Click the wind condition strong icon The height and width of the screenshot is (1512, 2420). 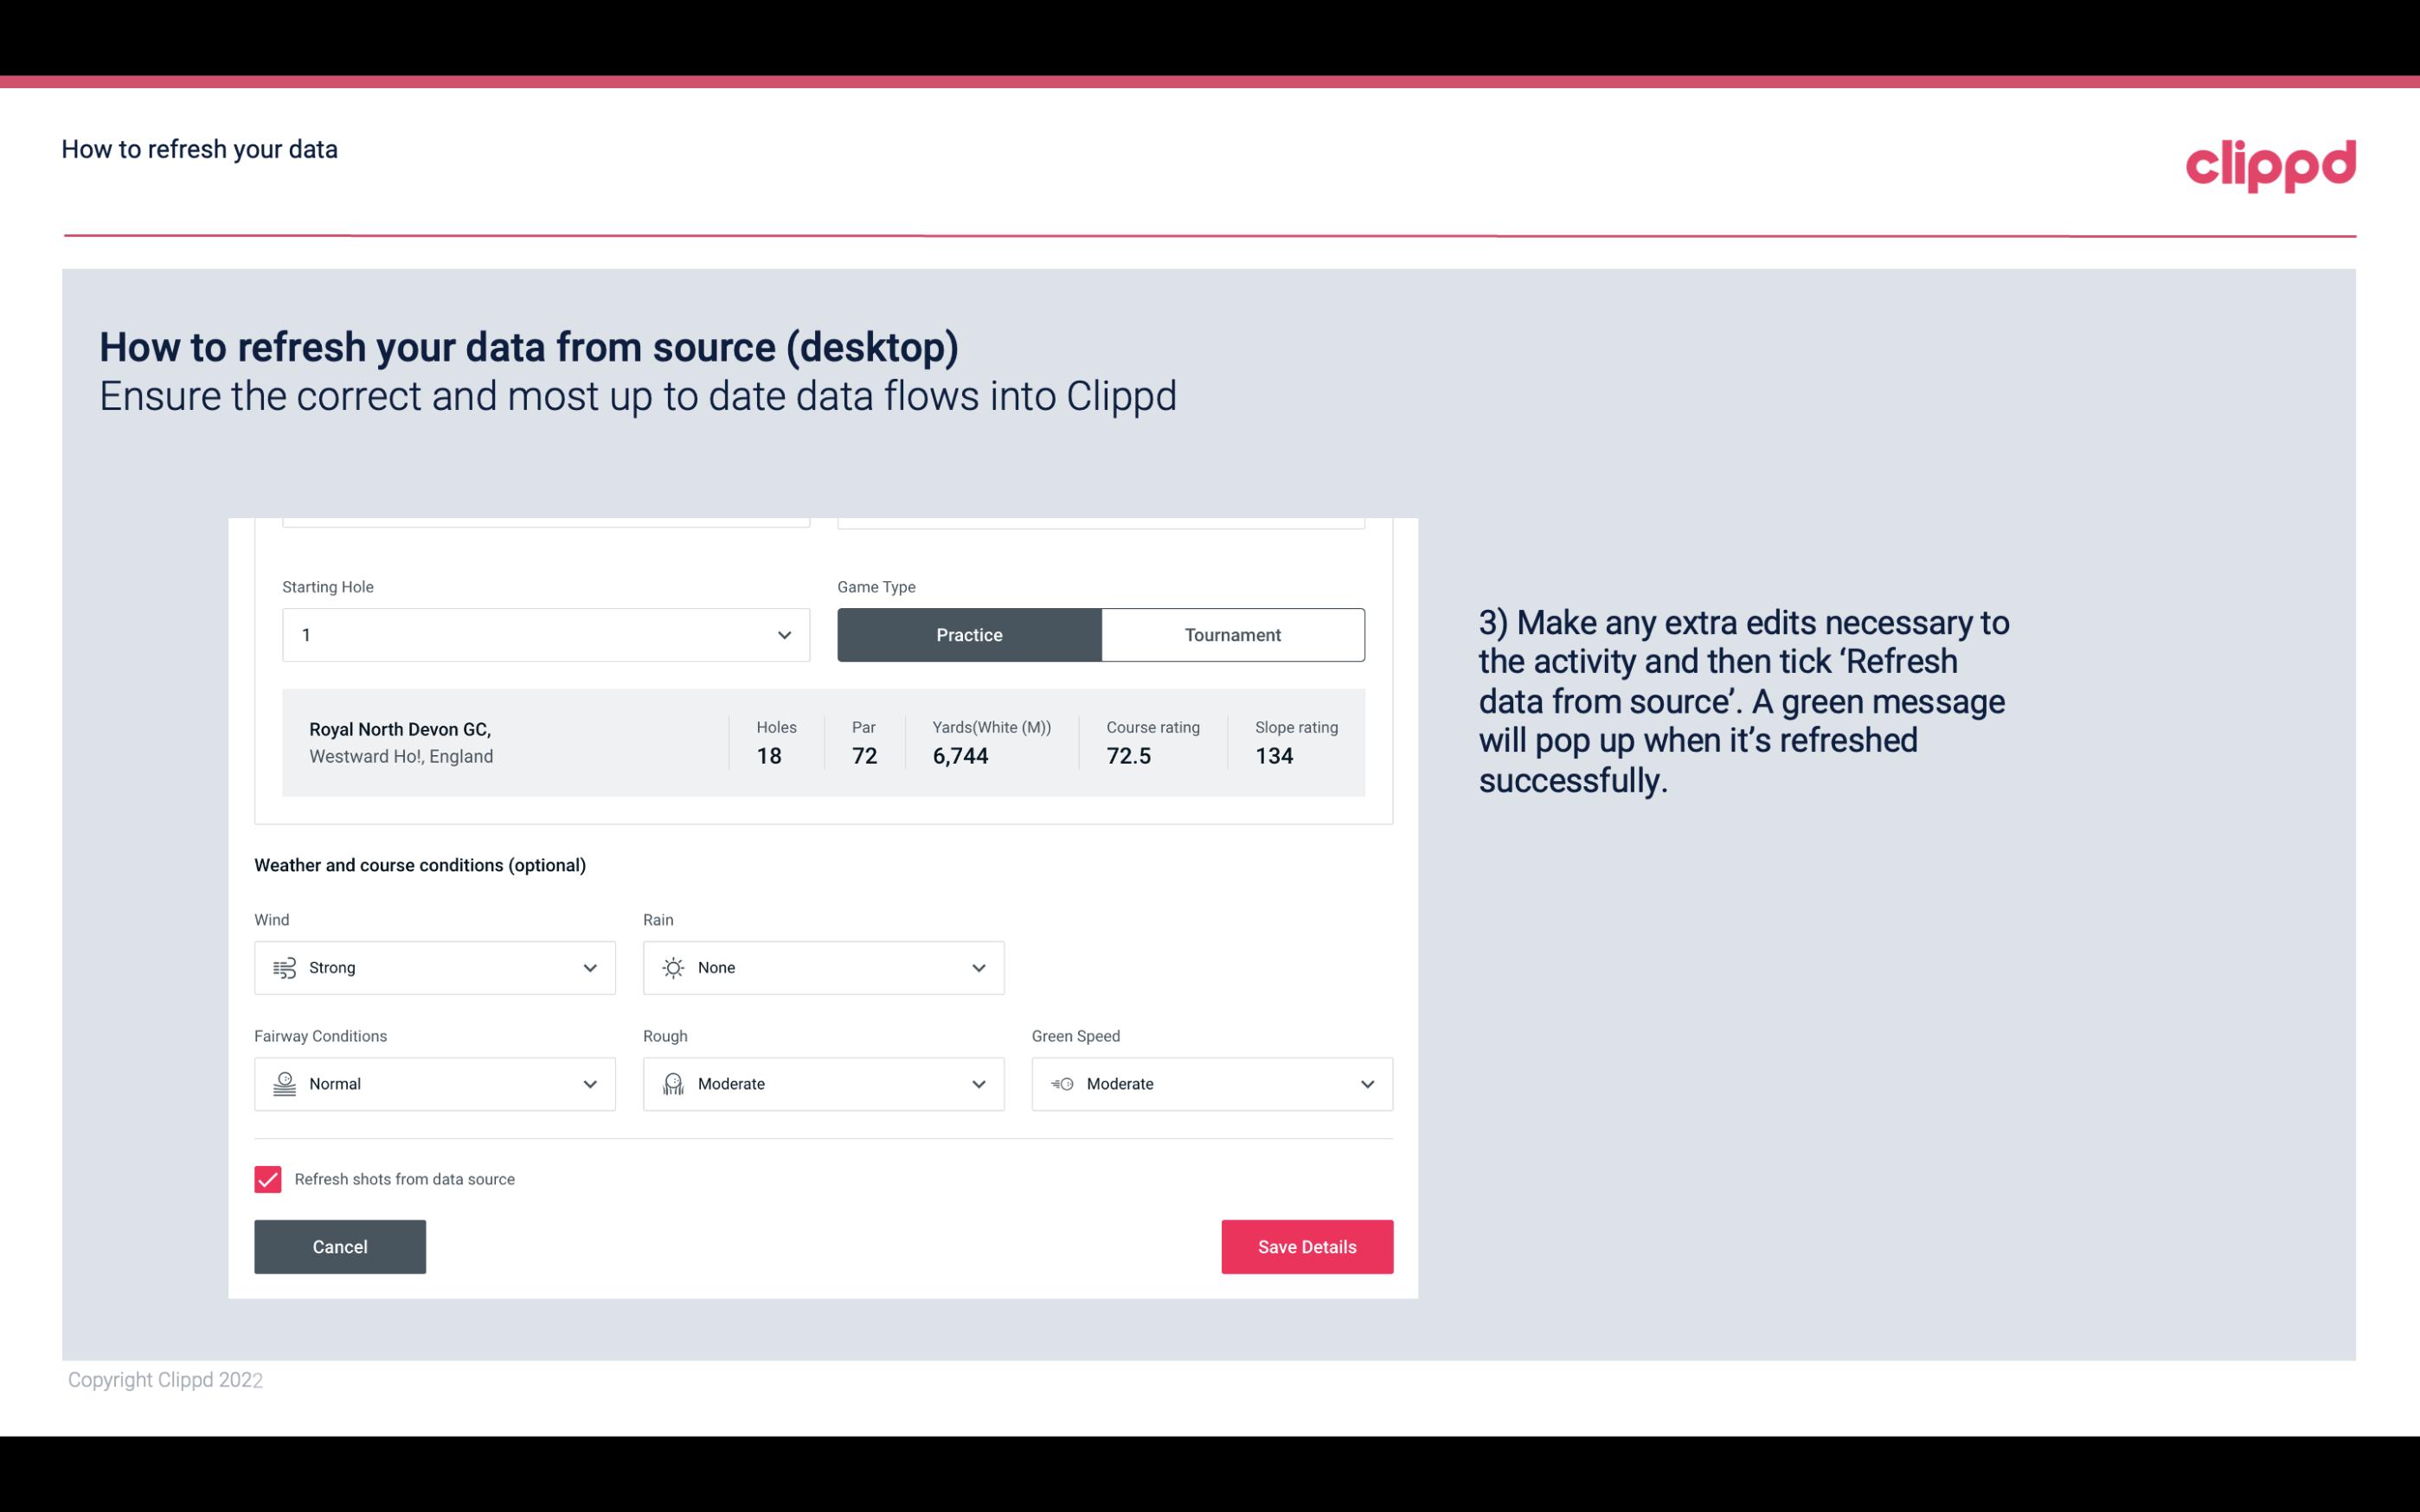(x=284, y=967)
